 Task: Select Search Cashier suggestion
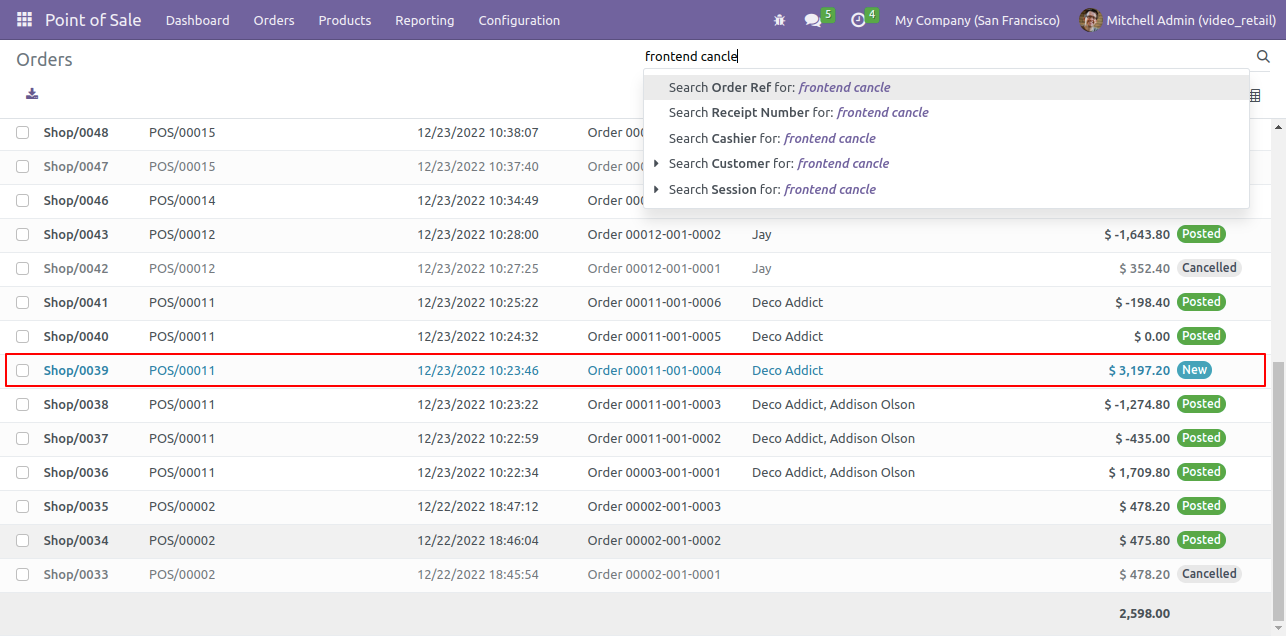point(946,139)
